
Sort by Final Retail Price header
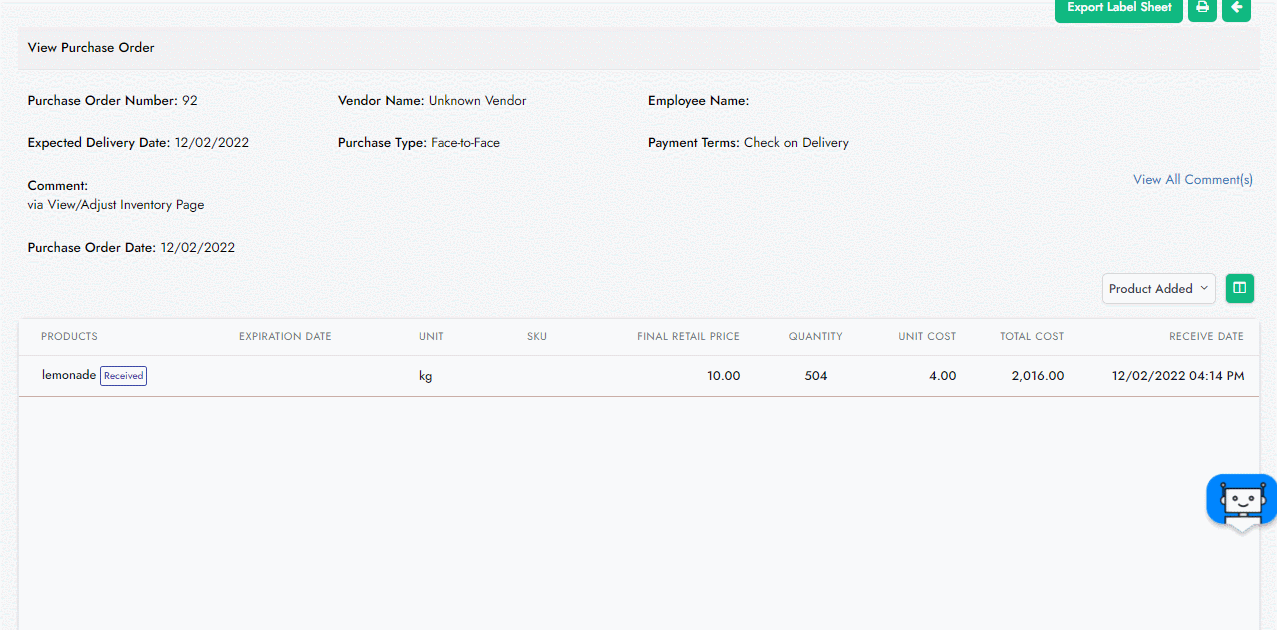point(688,337)
